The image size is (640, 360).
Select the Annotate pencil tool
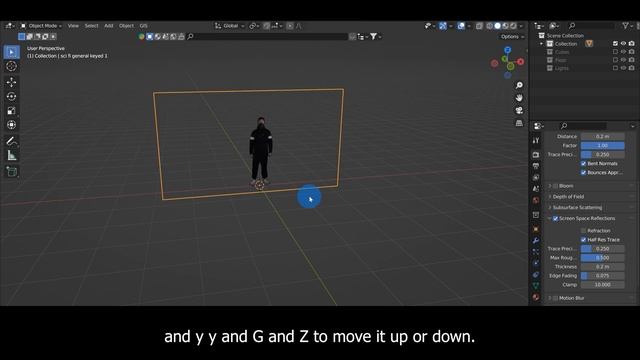click(11, 141)
